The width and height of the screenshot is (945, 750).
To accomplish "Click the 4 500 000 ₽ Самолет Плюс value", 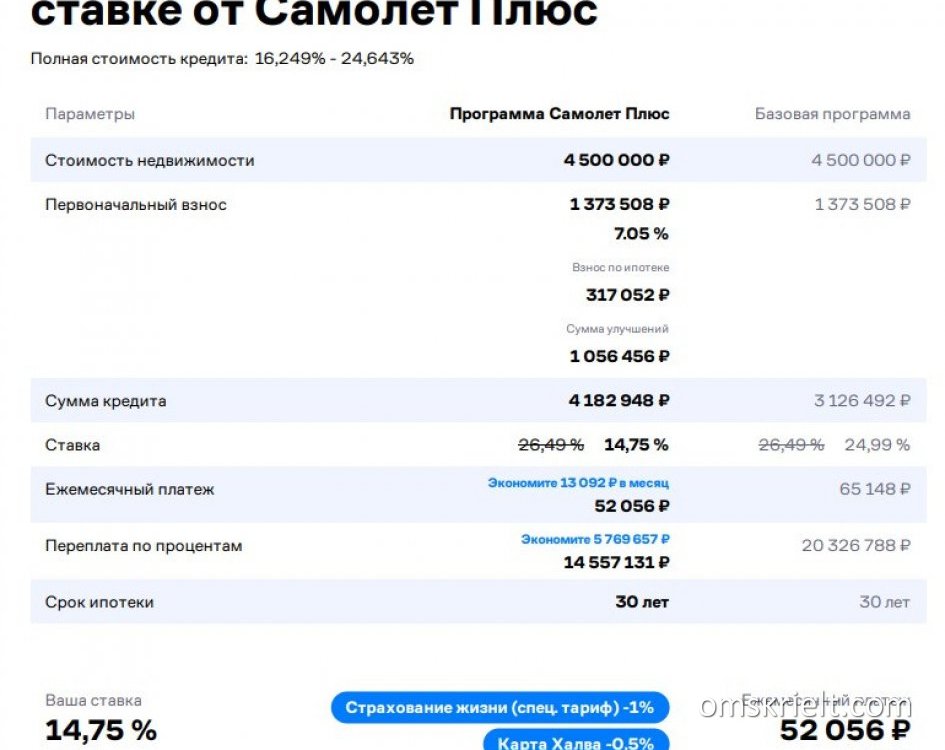I will (617, 160).
